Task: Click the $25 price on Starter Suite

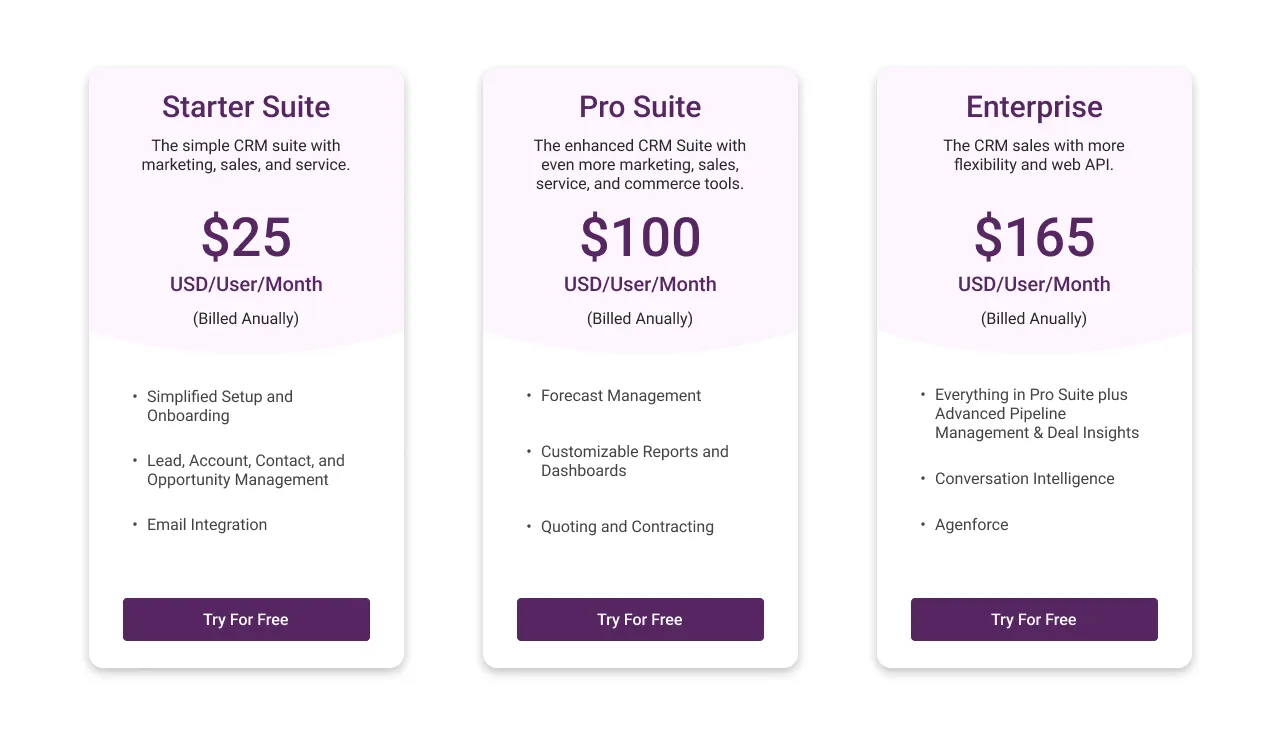Action: (246, 238)
